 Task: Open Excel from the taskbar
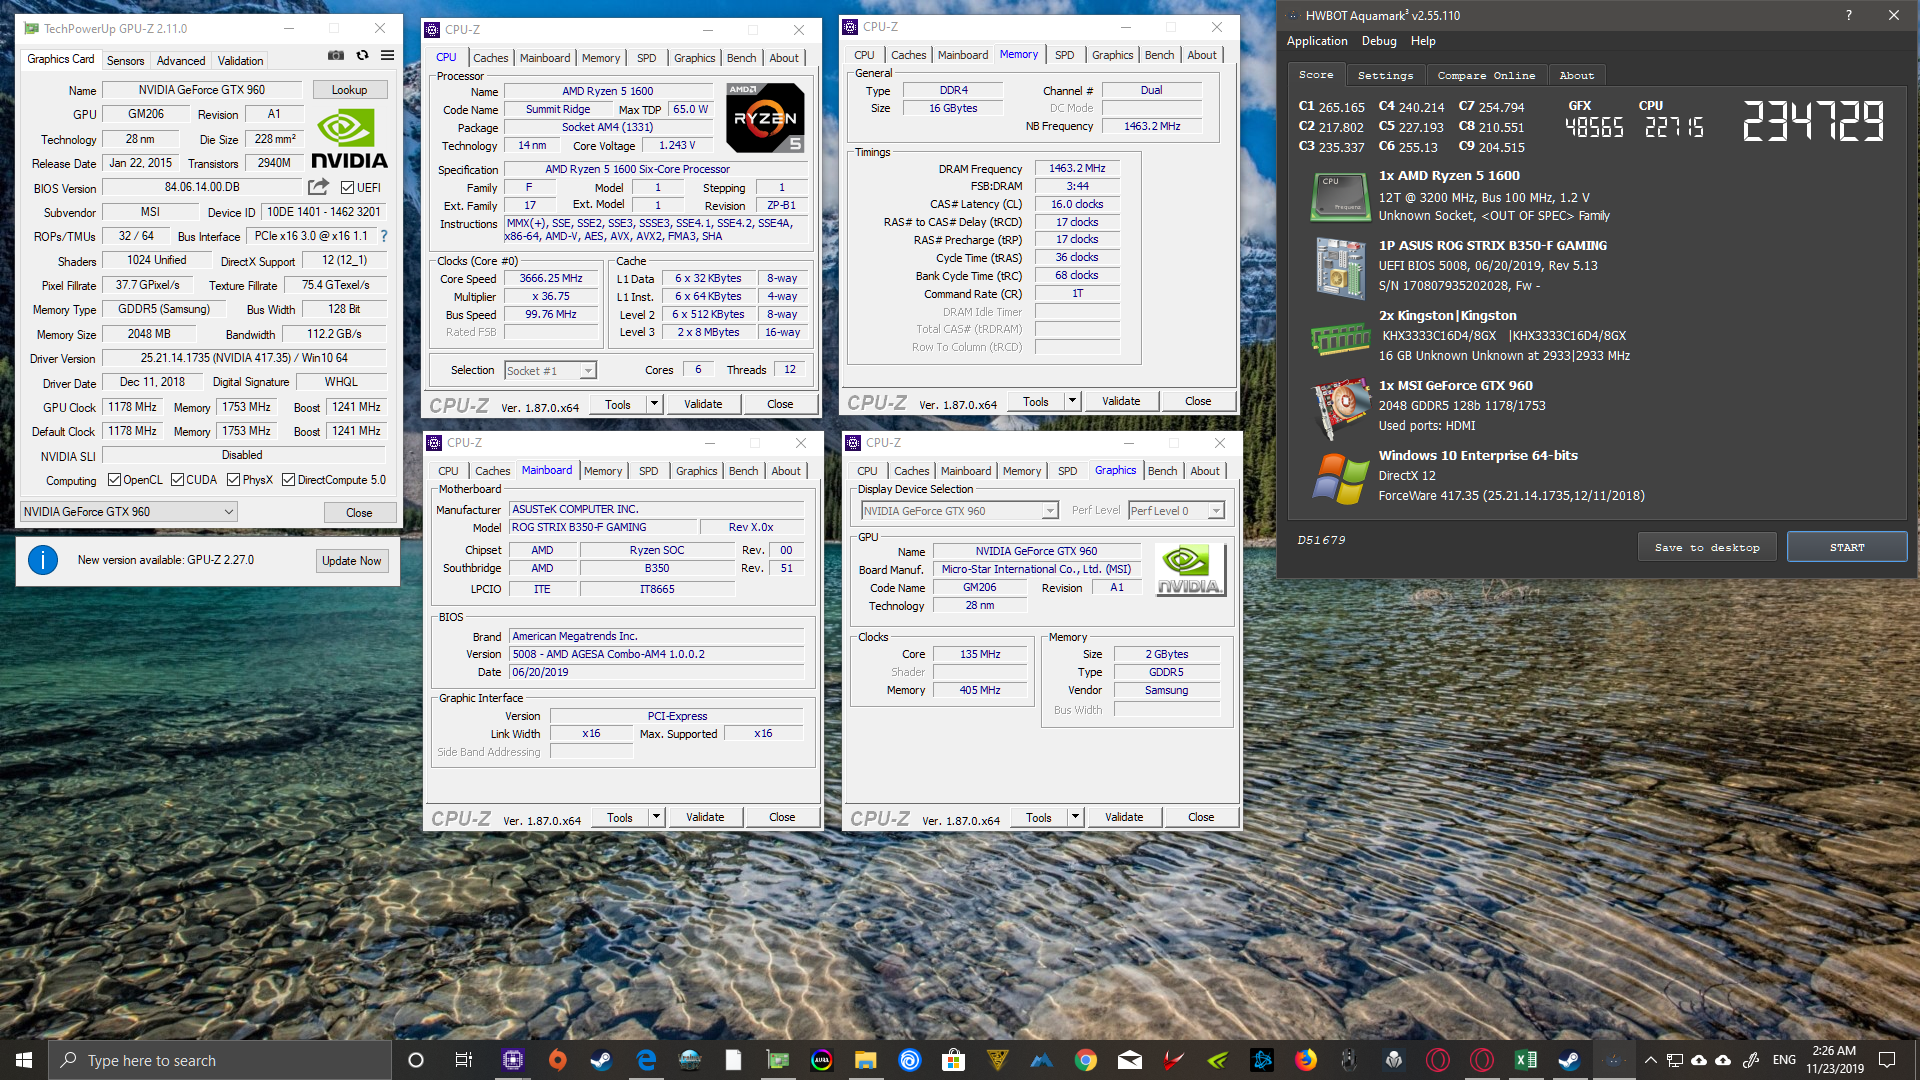(1526, 1060)
